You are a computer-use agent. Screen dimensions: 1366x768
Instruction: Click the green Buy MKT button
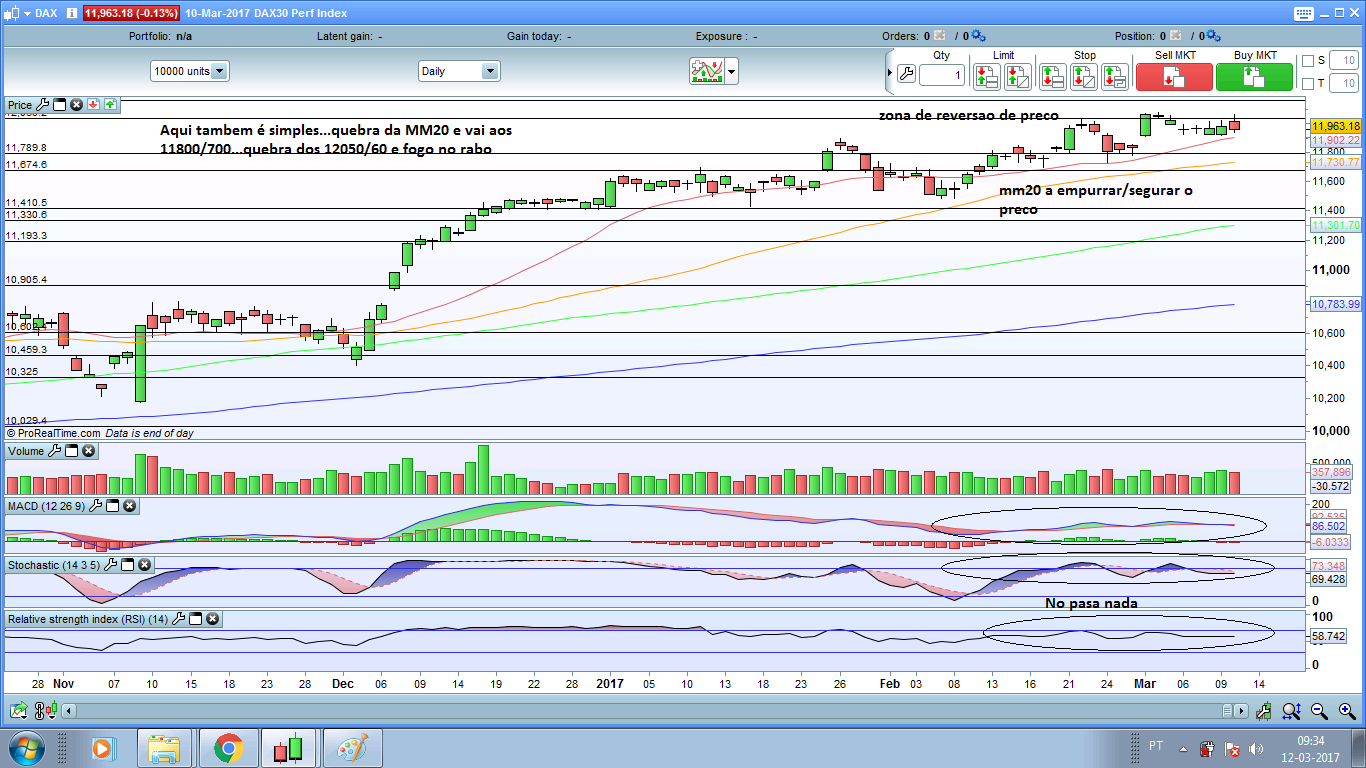coord(1254,77)
